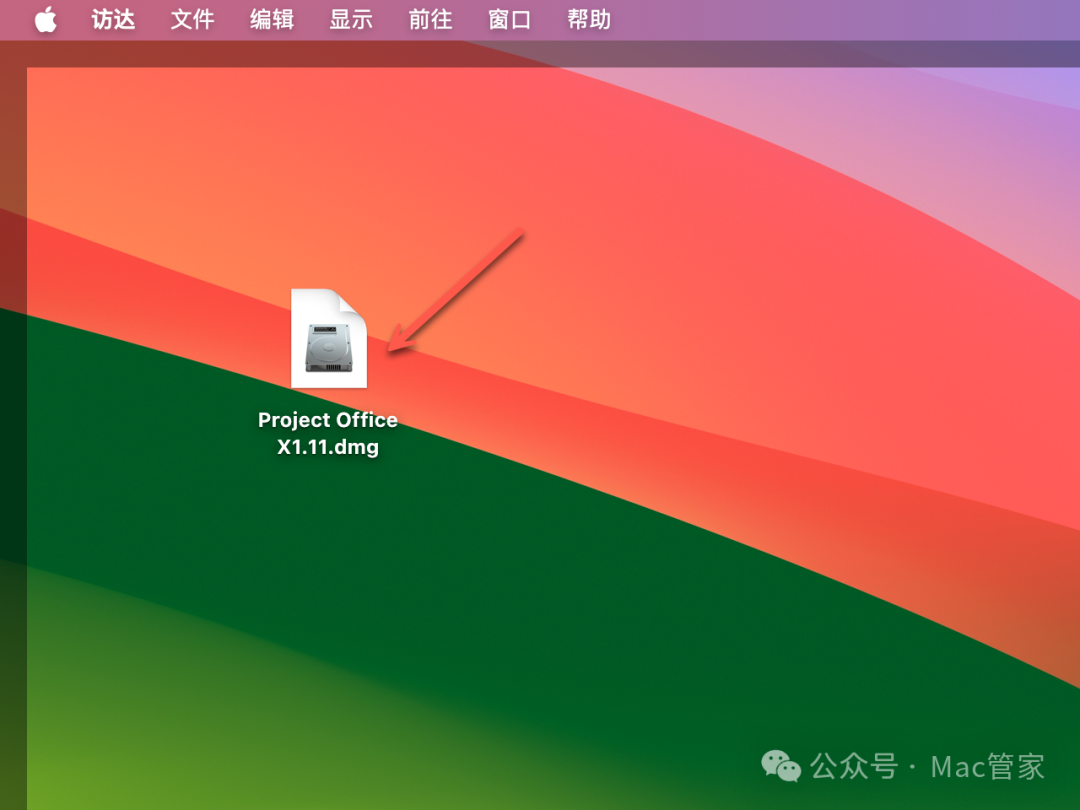Select the Project Office X1.11.dmg disk image icon
The image size is (1080, 810).
[329, 338]
